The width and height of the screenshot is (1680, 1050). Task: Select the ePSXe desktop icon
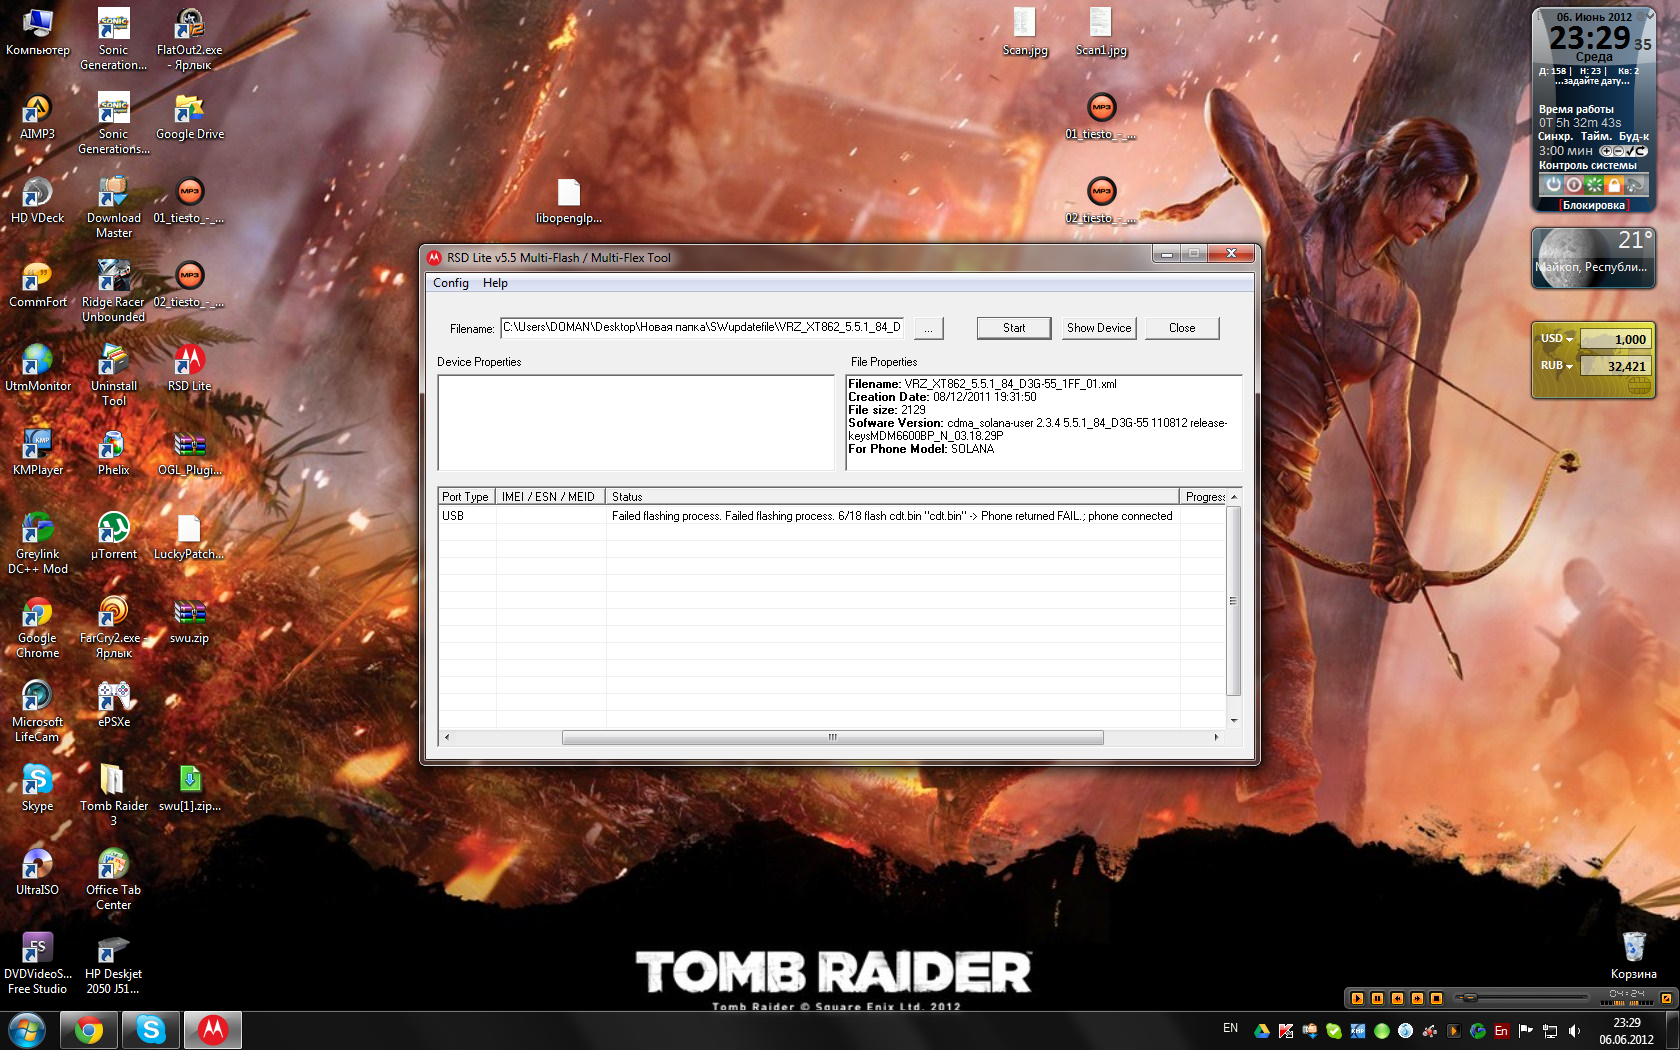click(114, 705)
